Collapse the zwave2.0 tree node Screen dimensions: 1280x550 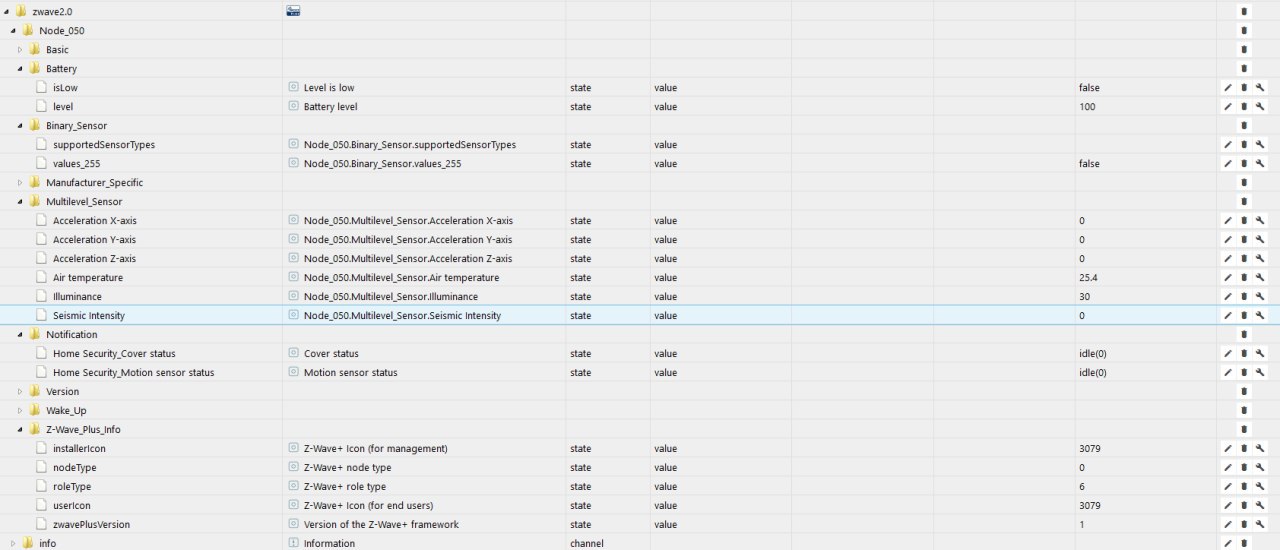(7, 12)
